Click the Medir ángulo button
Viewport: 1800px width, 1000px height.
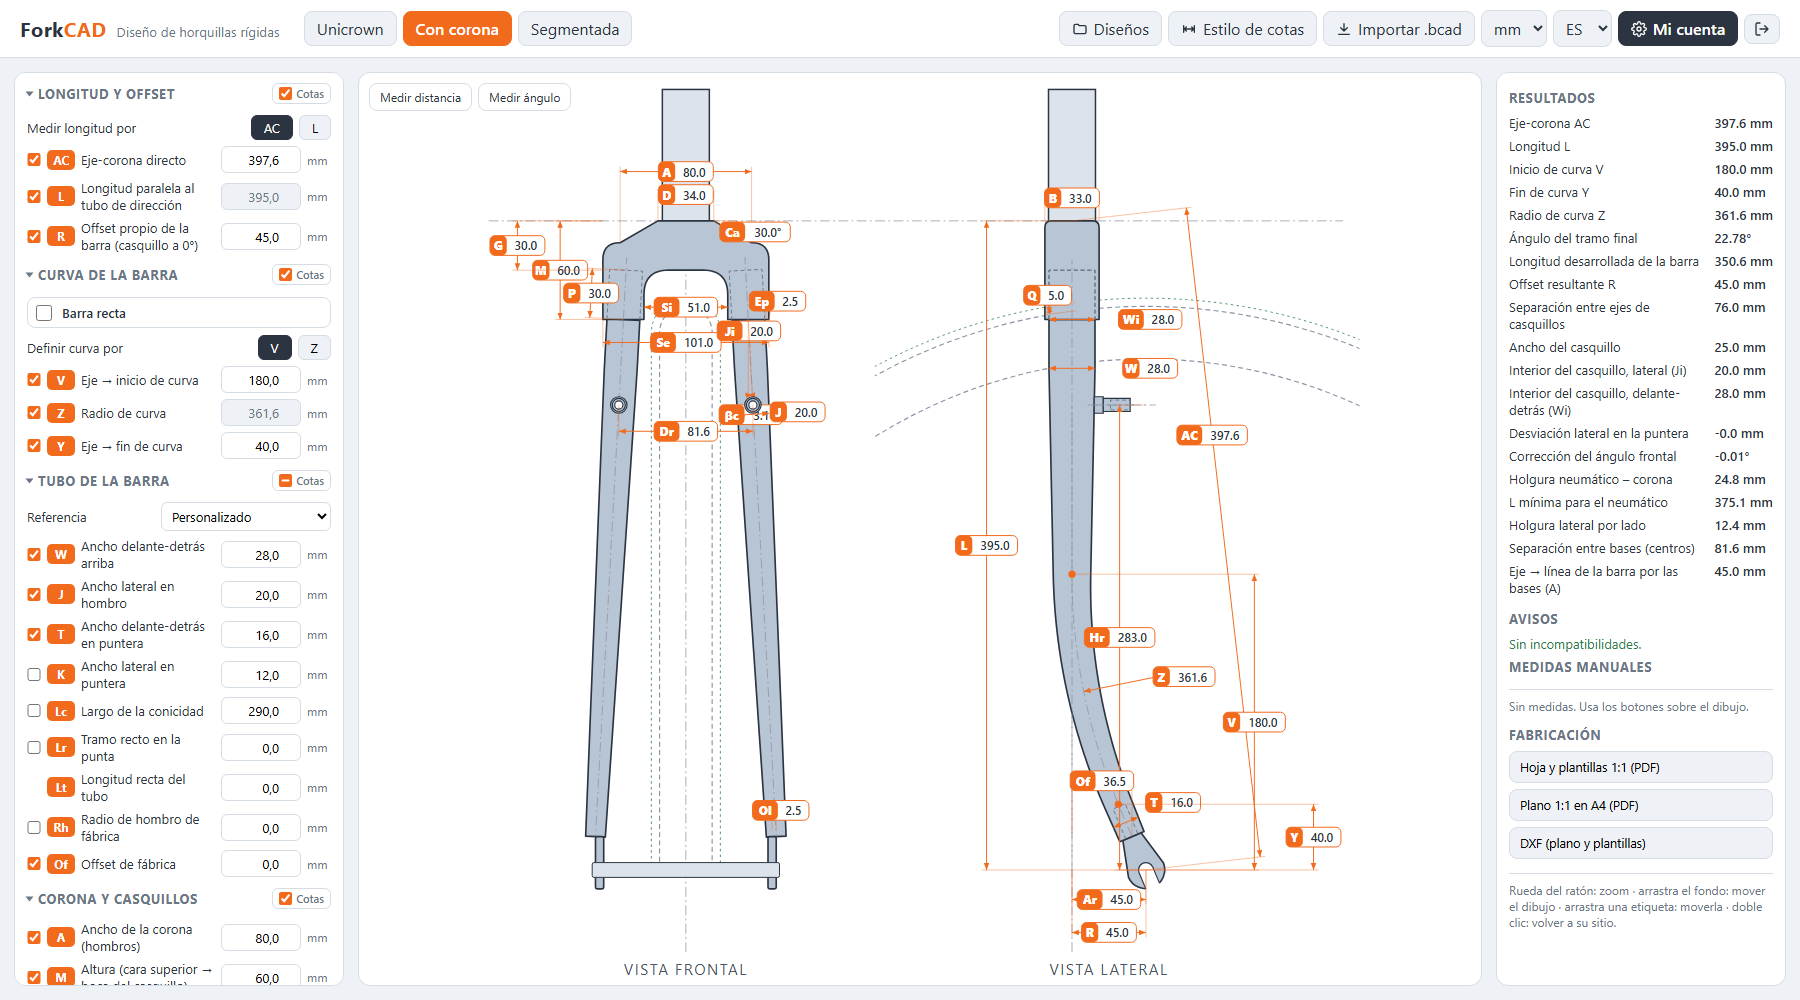pos(525,97)
